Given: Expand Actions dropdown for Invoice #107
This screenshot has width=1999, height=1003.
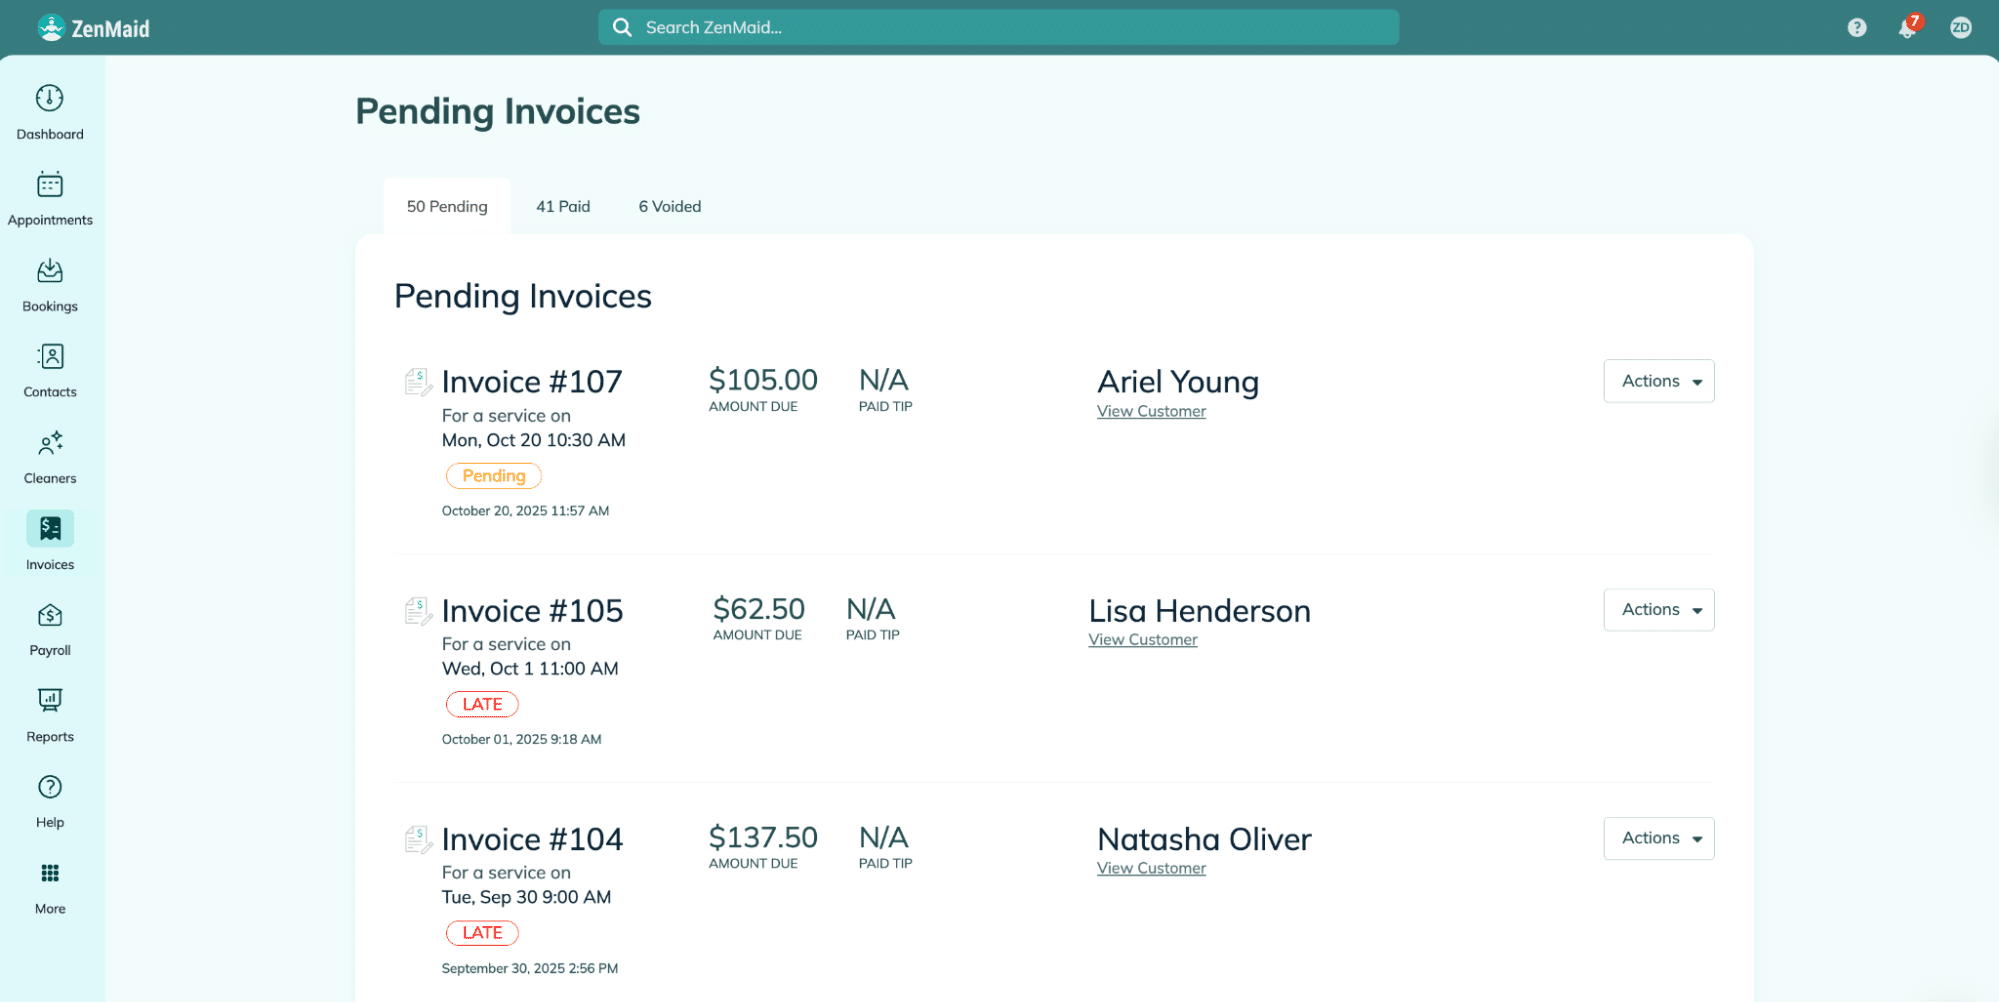Looking at the screenshot, I should pyautogui.click(x=1658, y=381).
